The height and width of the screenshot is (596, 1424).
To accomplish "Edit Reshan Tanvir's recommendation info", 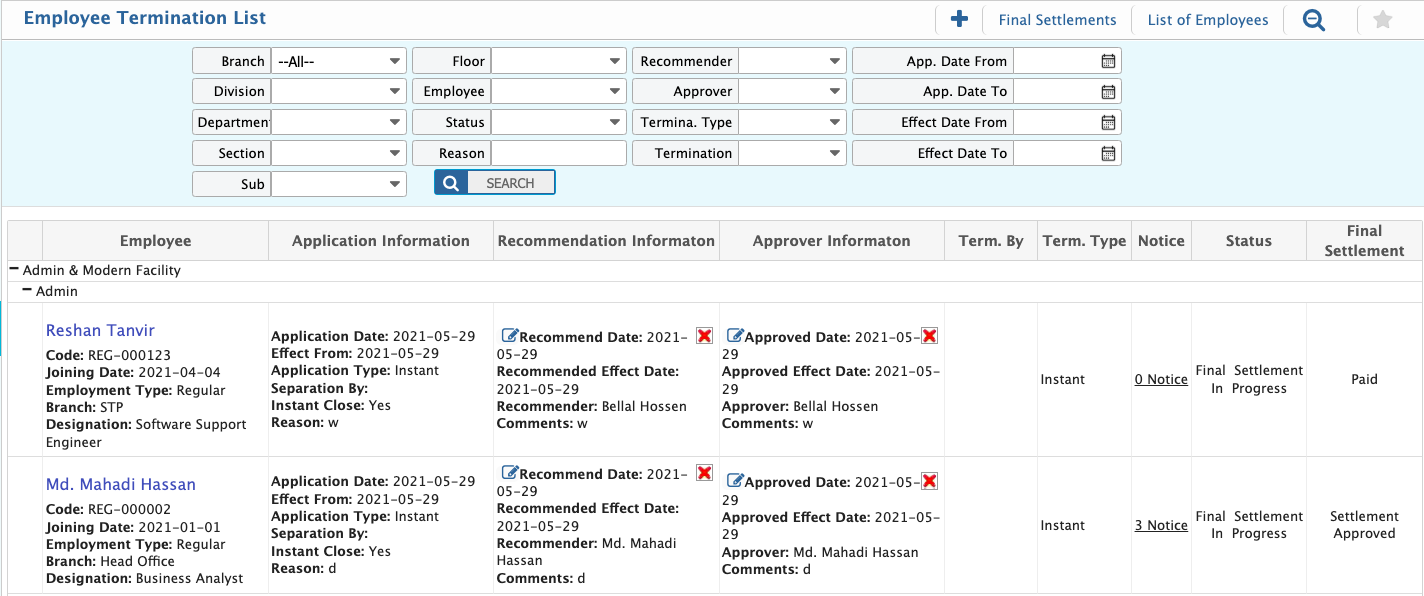I will (x=509, y=335).
